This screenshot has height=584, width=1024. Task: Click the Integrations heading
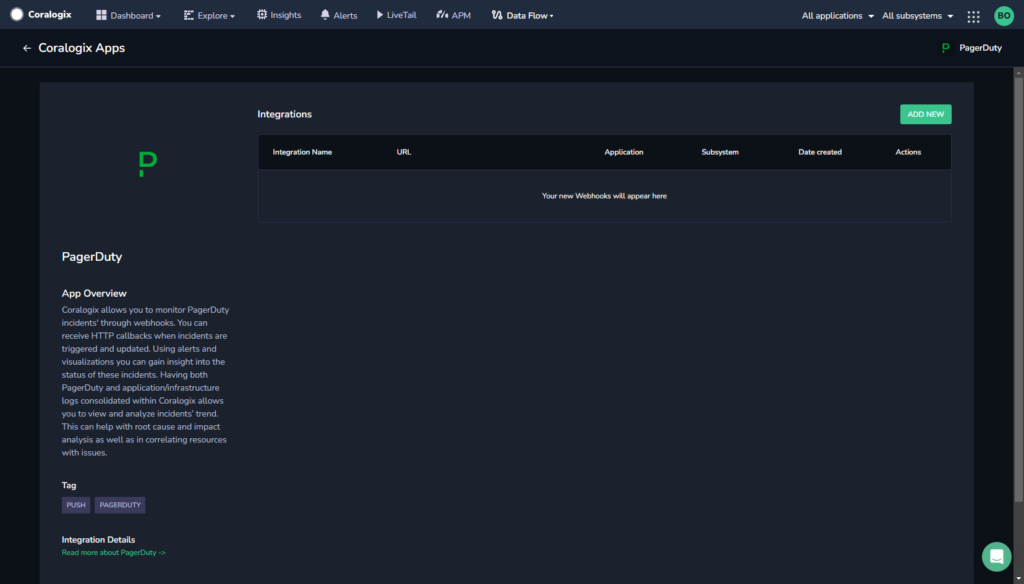click(x=284, y=114)
